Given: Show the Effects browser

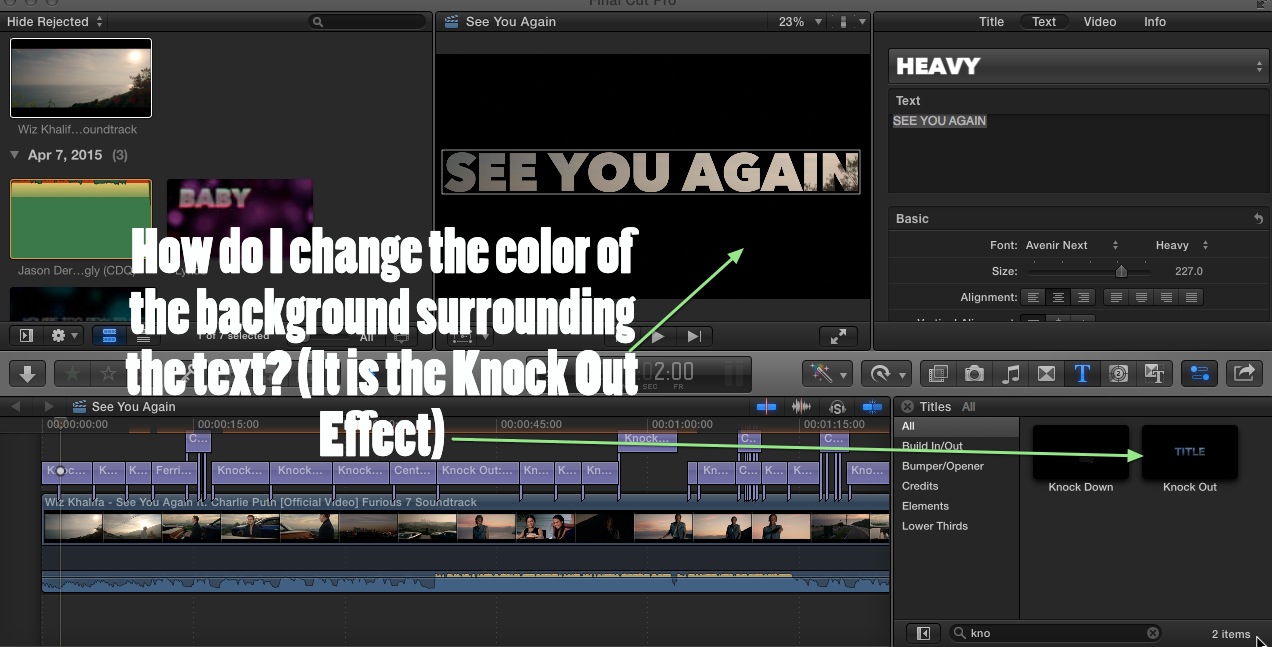Looking at the screenshot, I should click(x=937, y=373).
